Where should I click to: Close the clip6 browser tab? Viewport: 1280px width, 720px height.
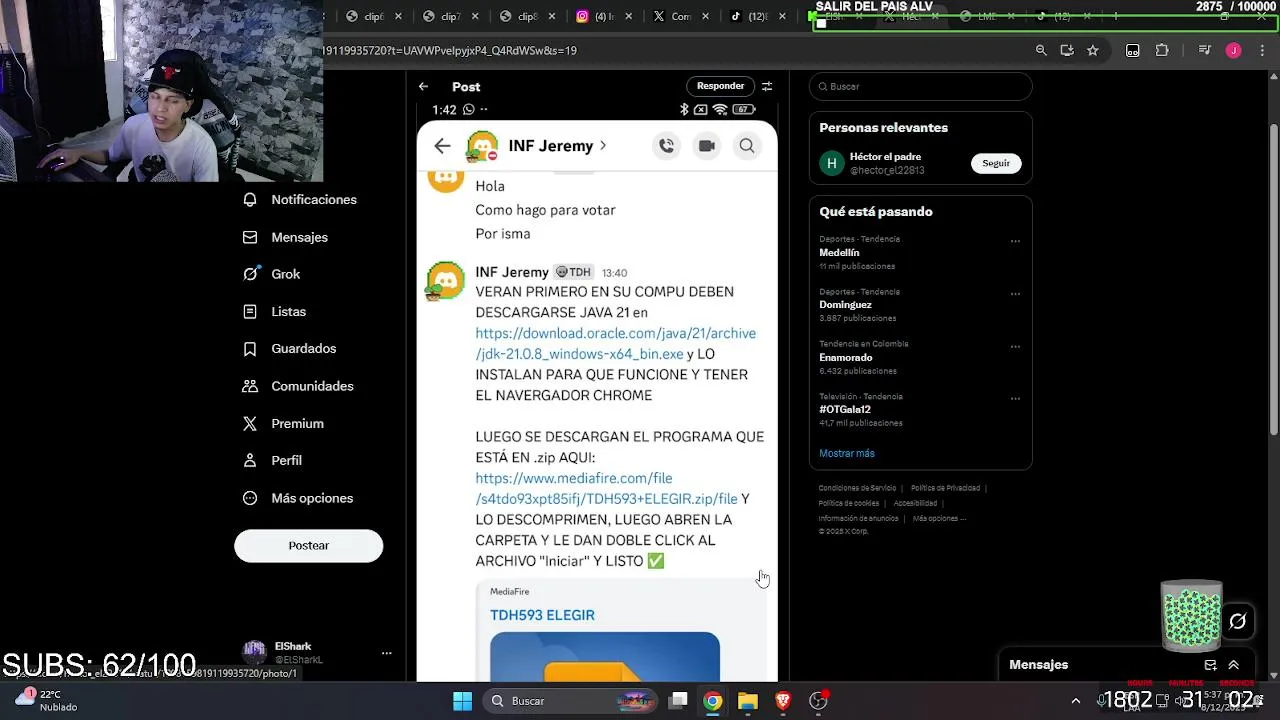click(x=398, y=16)
